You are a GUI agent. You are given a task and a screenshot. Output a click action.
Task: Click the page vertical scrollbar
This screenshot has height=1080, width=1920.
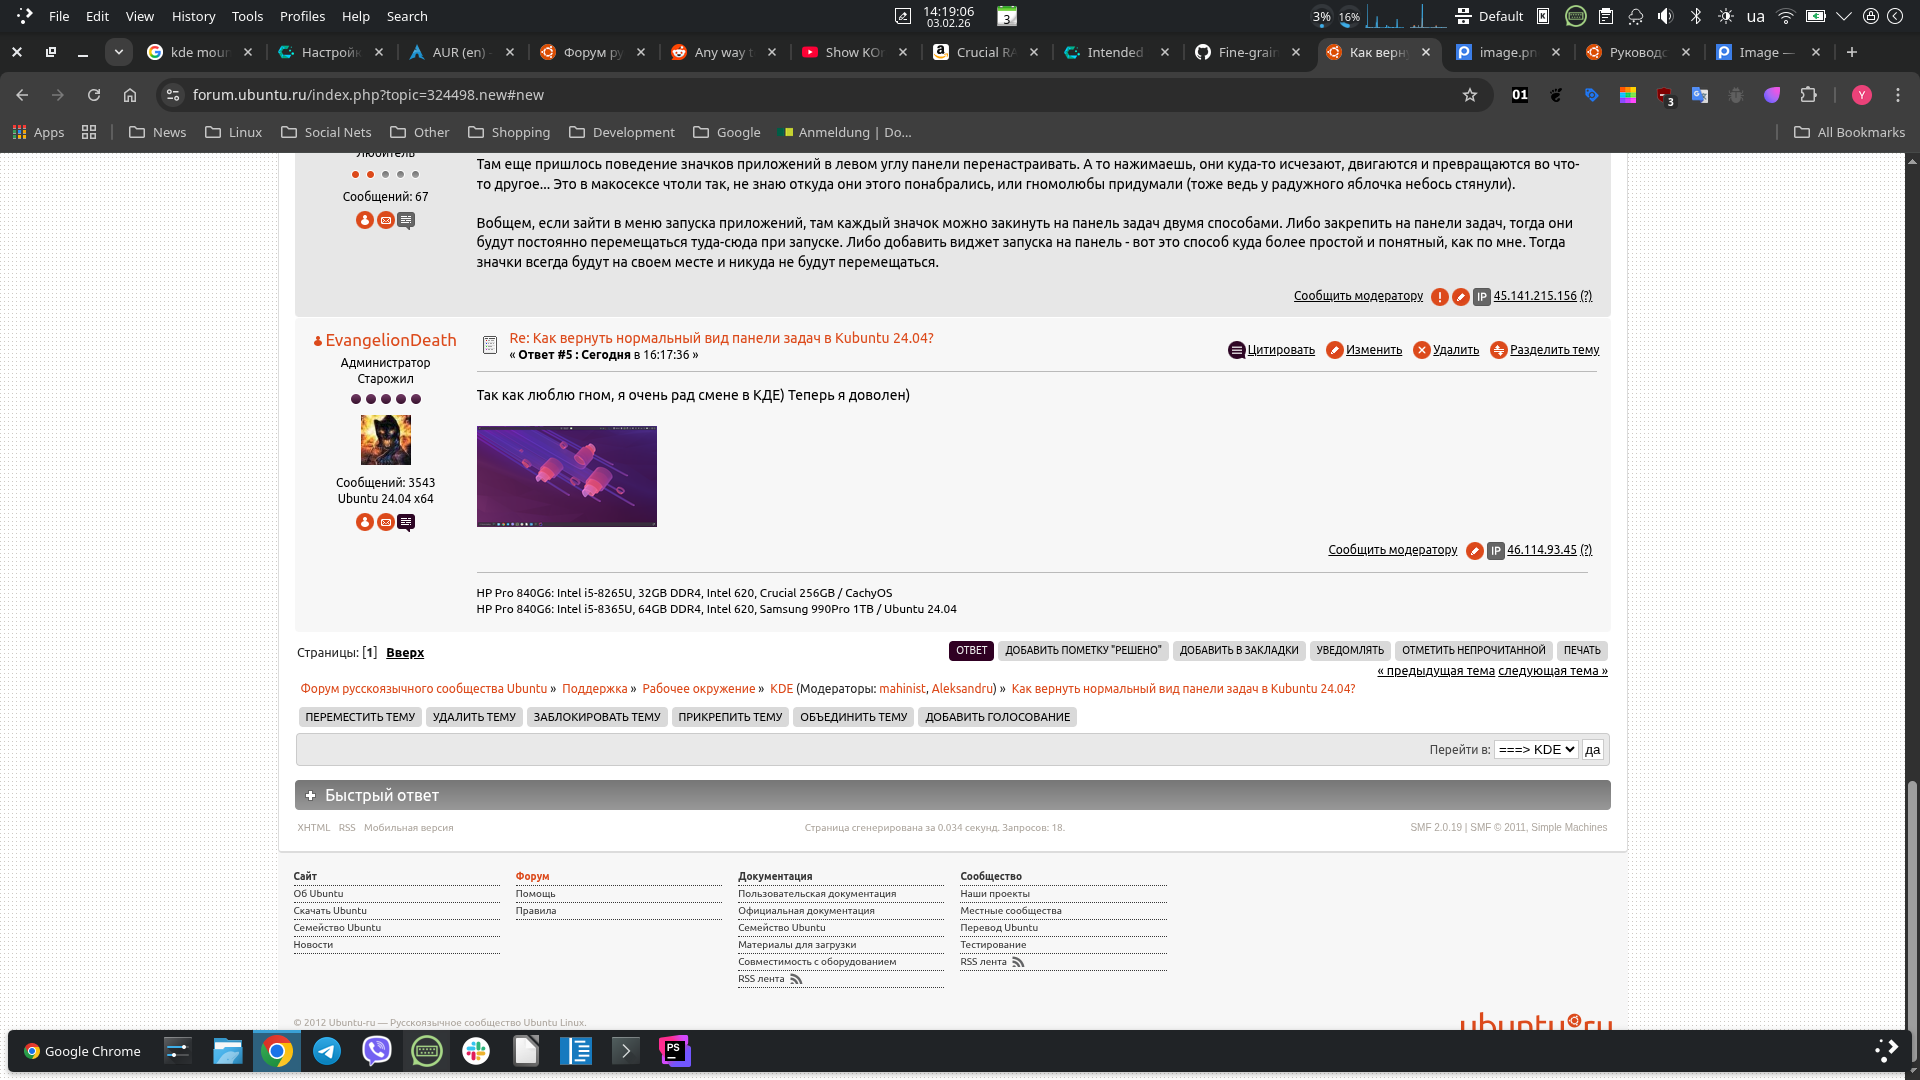1912,900
